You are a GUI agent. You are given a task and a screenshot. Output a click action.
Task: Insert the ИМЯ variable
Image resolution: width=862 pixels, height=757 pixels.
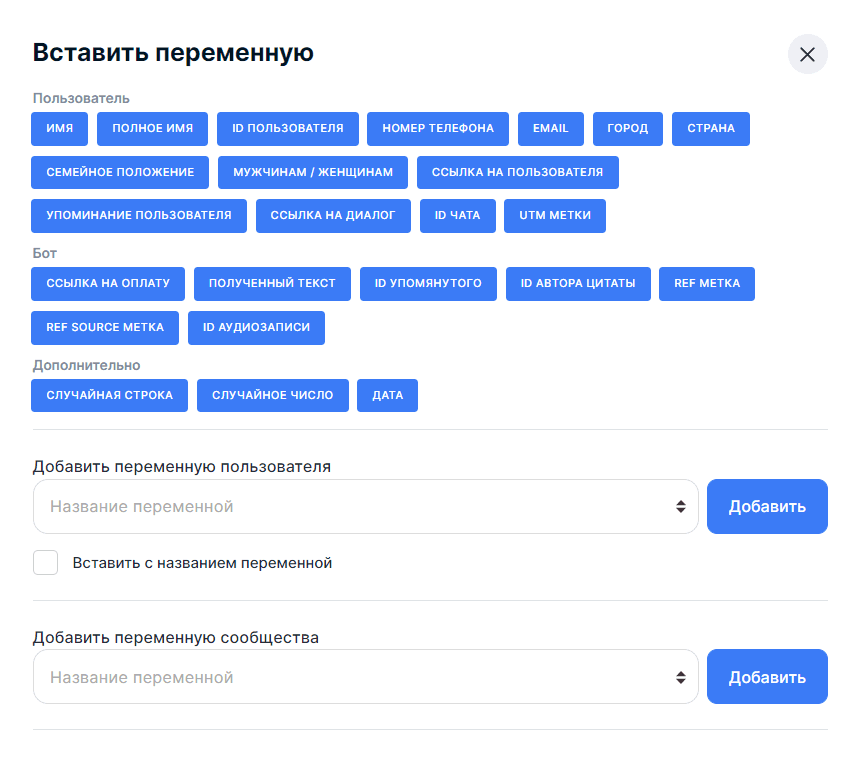point(59,129)
